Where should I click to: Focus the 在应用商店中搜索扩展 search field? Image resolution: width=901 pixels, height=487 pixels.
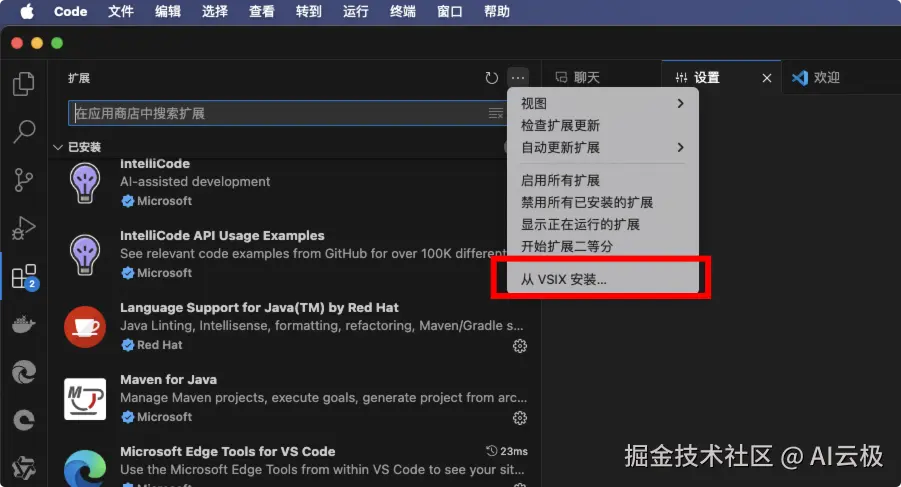[x=287, y=113]
